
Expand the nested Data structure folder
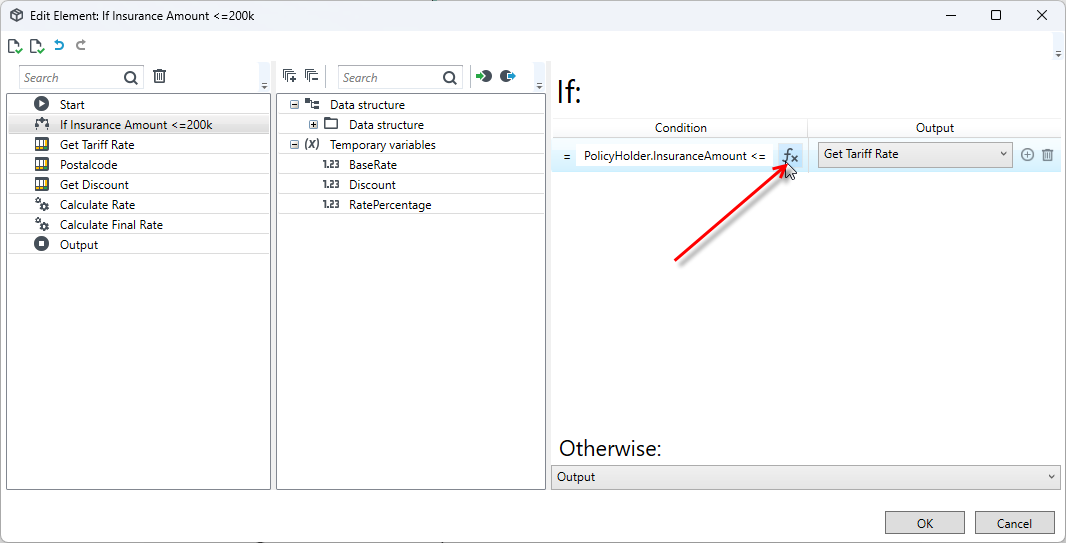pyautogui.click(x=313, y=124)
